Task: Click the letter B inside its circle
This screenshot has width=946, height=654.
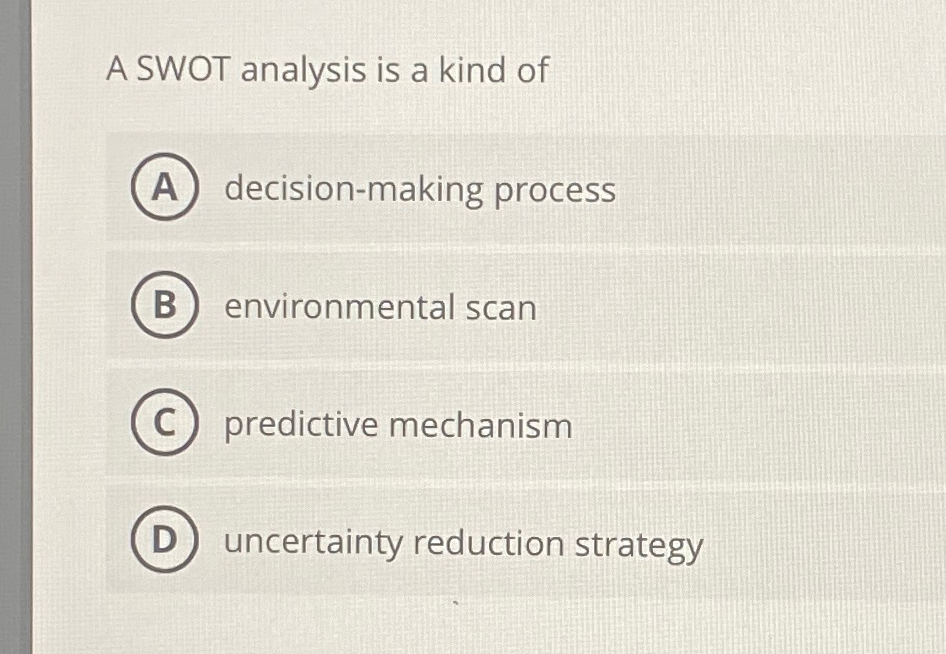Action: click(163, 307)
